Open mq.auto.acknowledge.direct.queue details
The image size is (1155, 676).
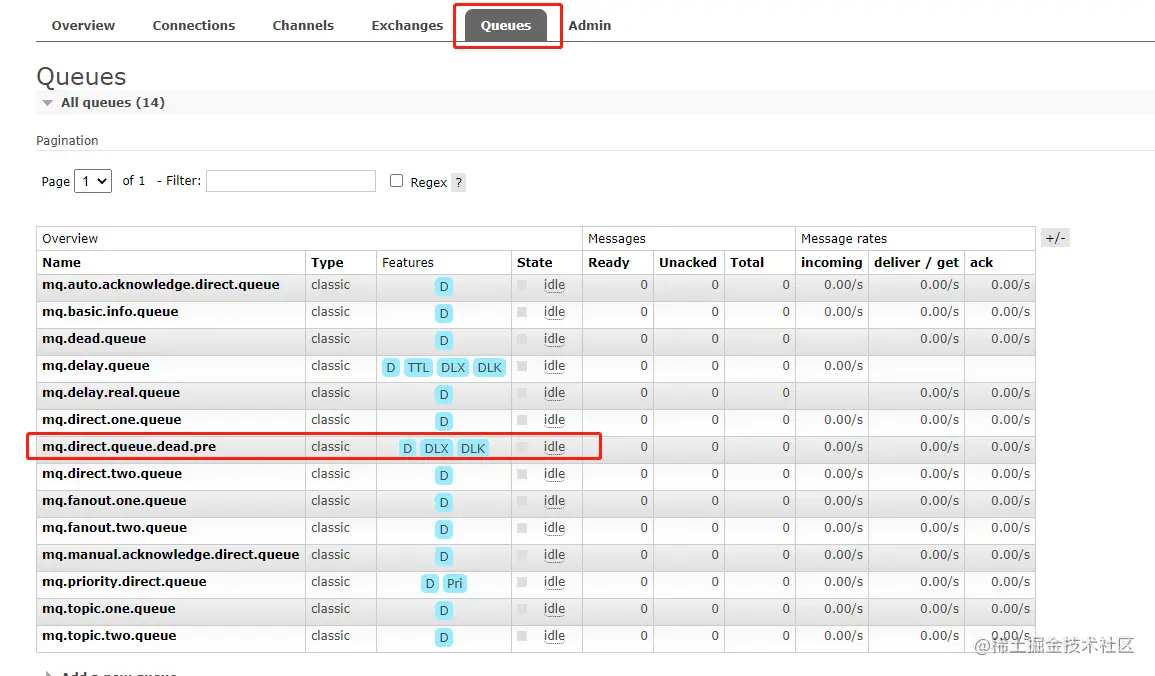click(161, 284)
